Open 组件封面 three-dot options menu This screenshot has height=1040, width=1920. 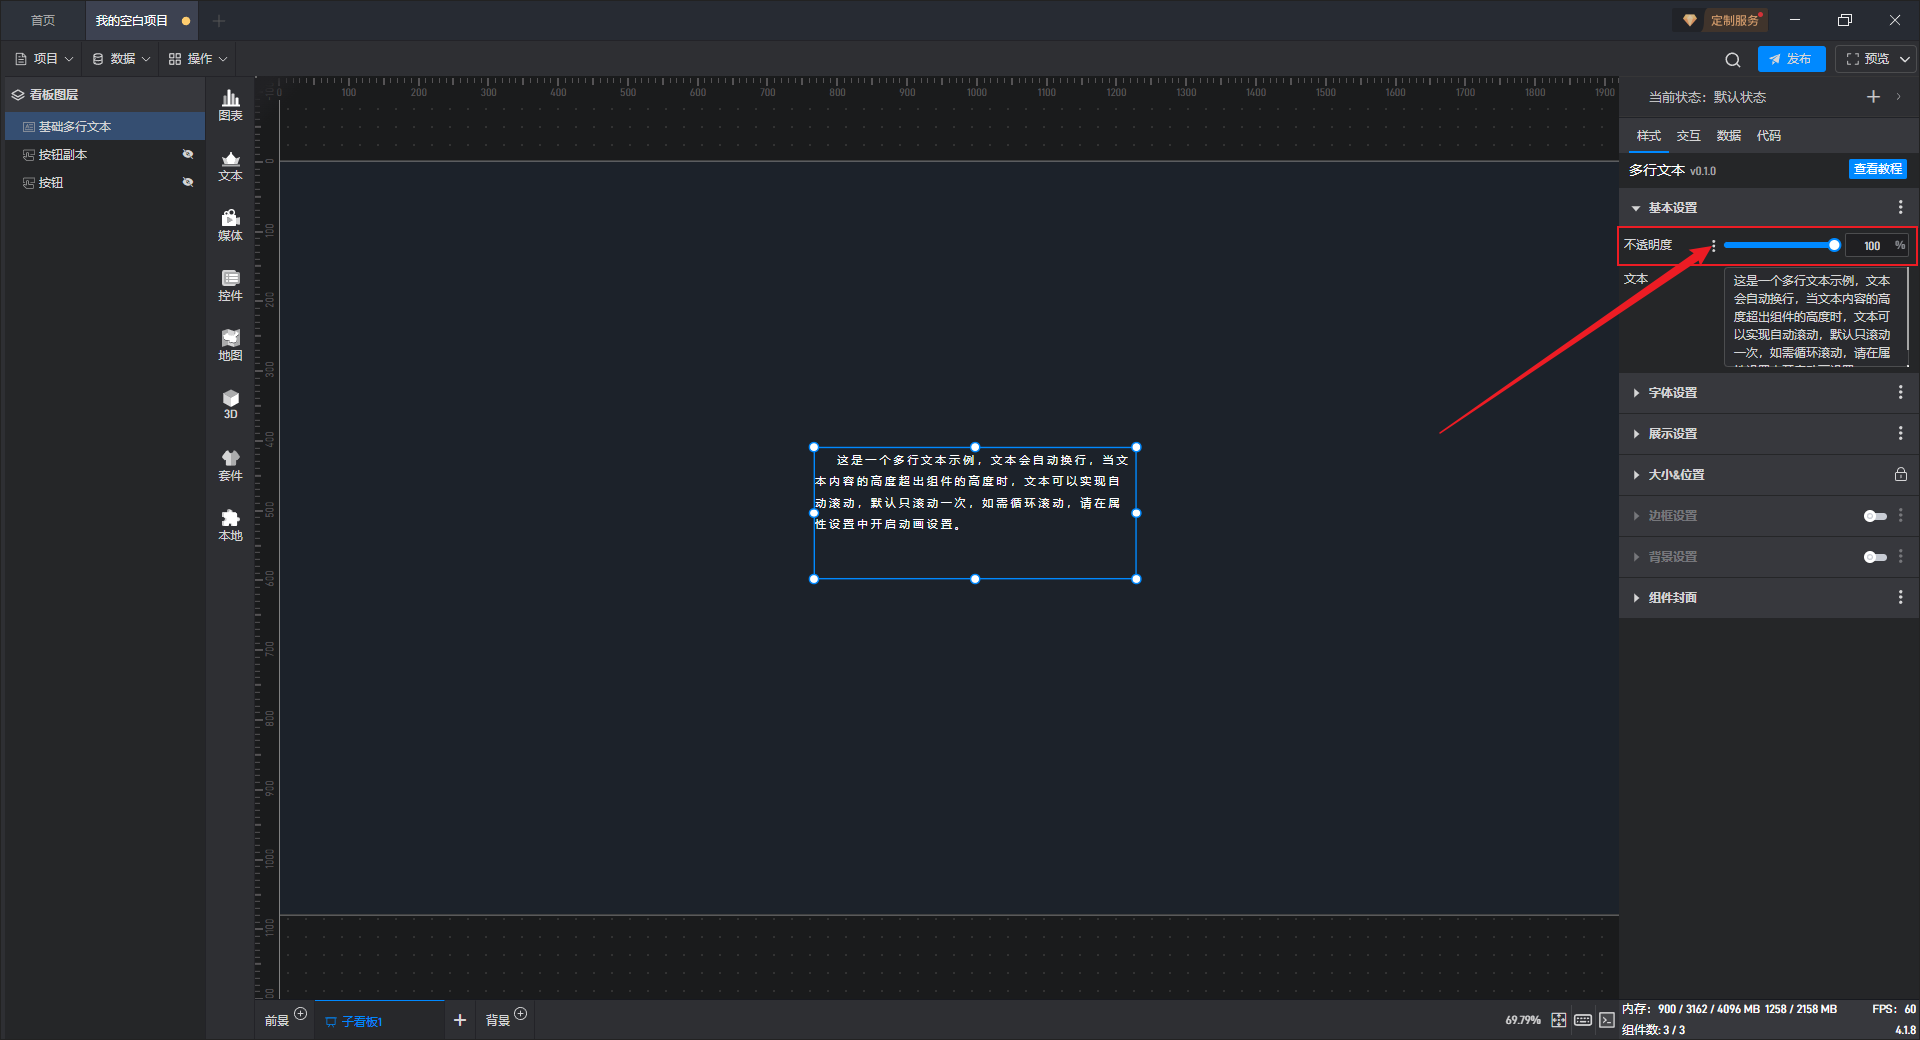pyautogui.click(x=1901, y=597)
